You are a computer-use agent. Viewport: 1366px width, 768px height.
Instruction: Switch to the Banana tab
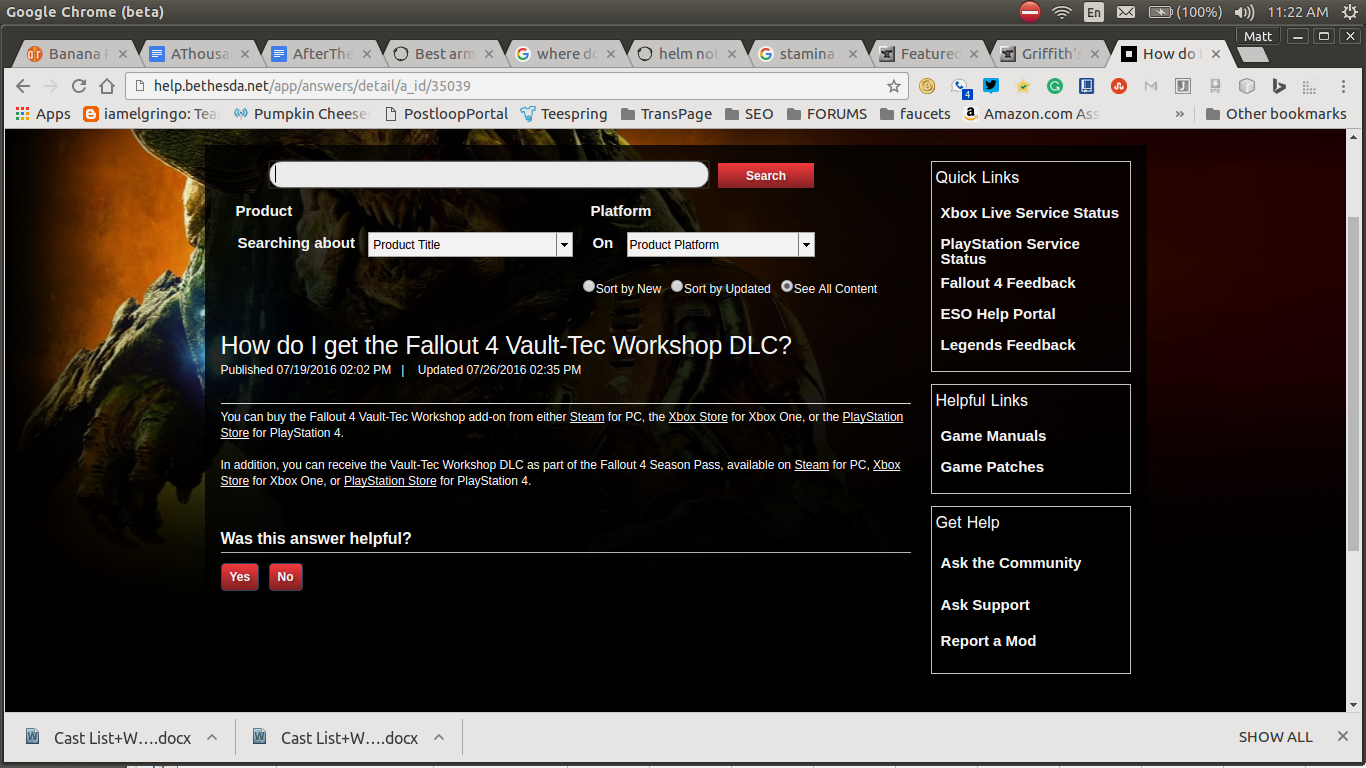tap(76, 54)
